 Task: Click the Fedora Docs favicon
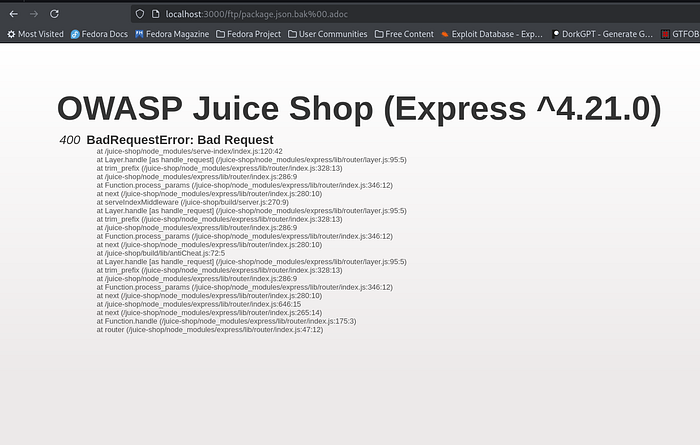75,34
